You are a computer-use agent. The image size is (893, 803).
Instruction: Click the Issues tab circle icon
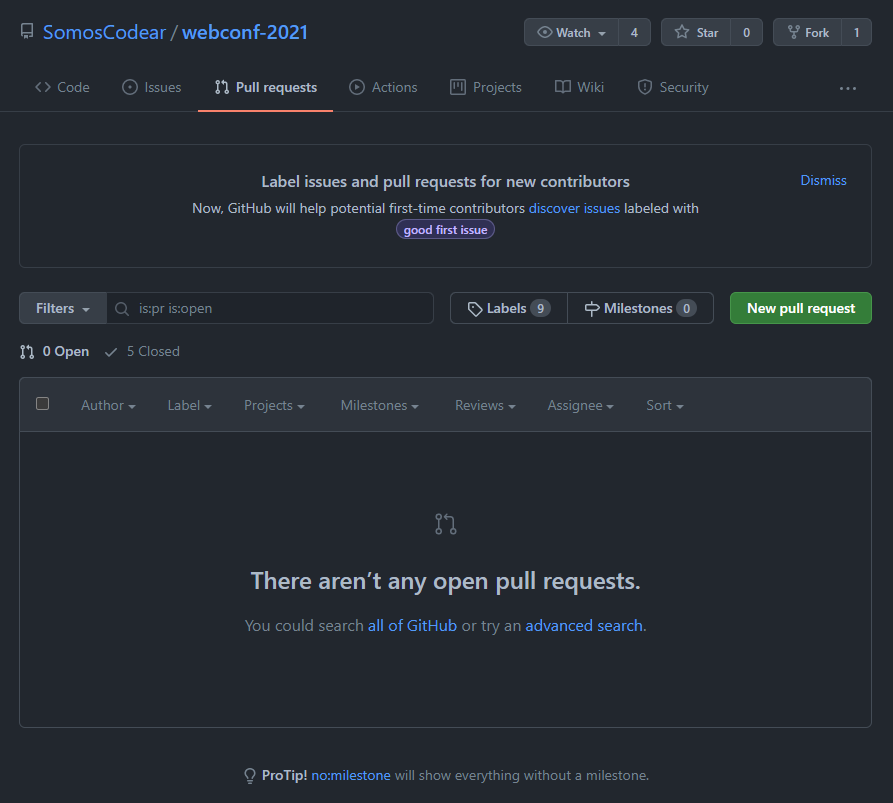coord(130,87)
